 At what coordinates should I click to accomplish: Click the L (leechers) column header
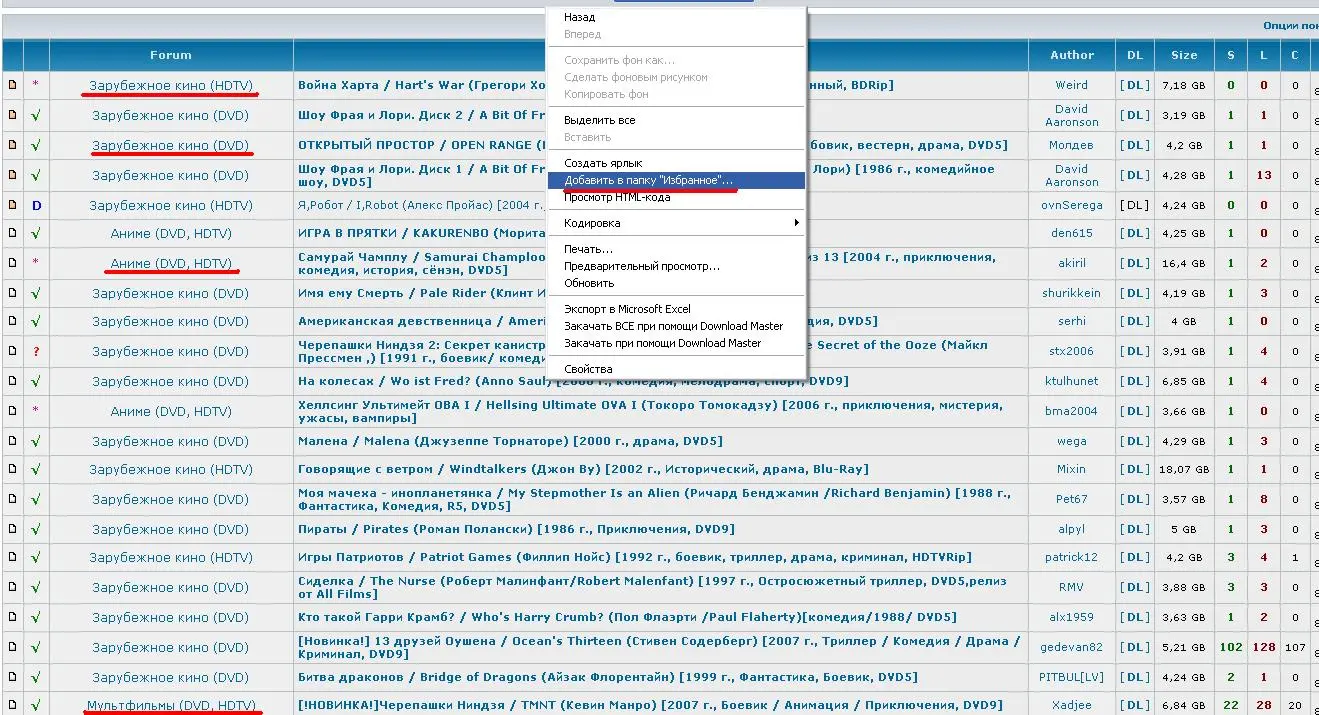tap(1264, 55)
